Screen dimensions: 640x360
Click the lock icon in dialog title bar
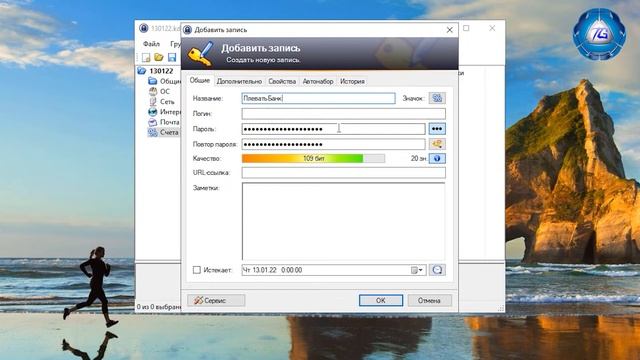click(188, 30)
